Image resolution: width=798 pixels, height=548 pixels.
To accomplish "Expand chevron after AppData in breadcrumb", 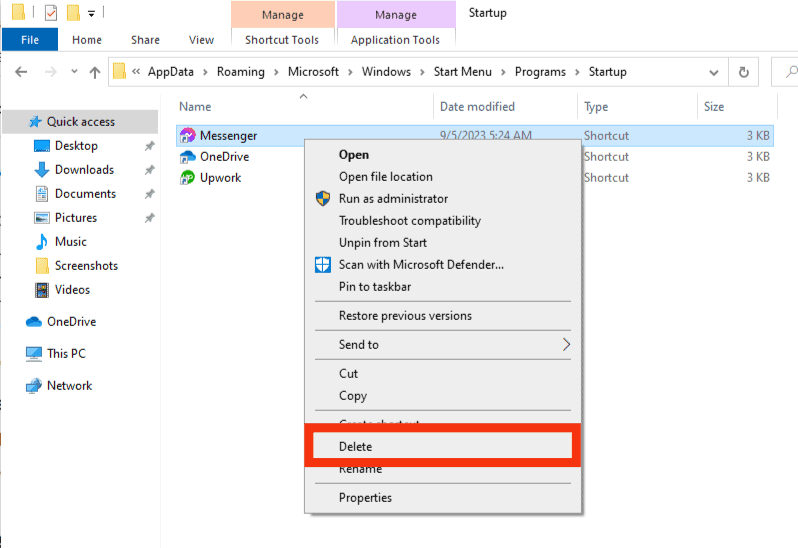I will pyautogui.click(x=205, y=72).
